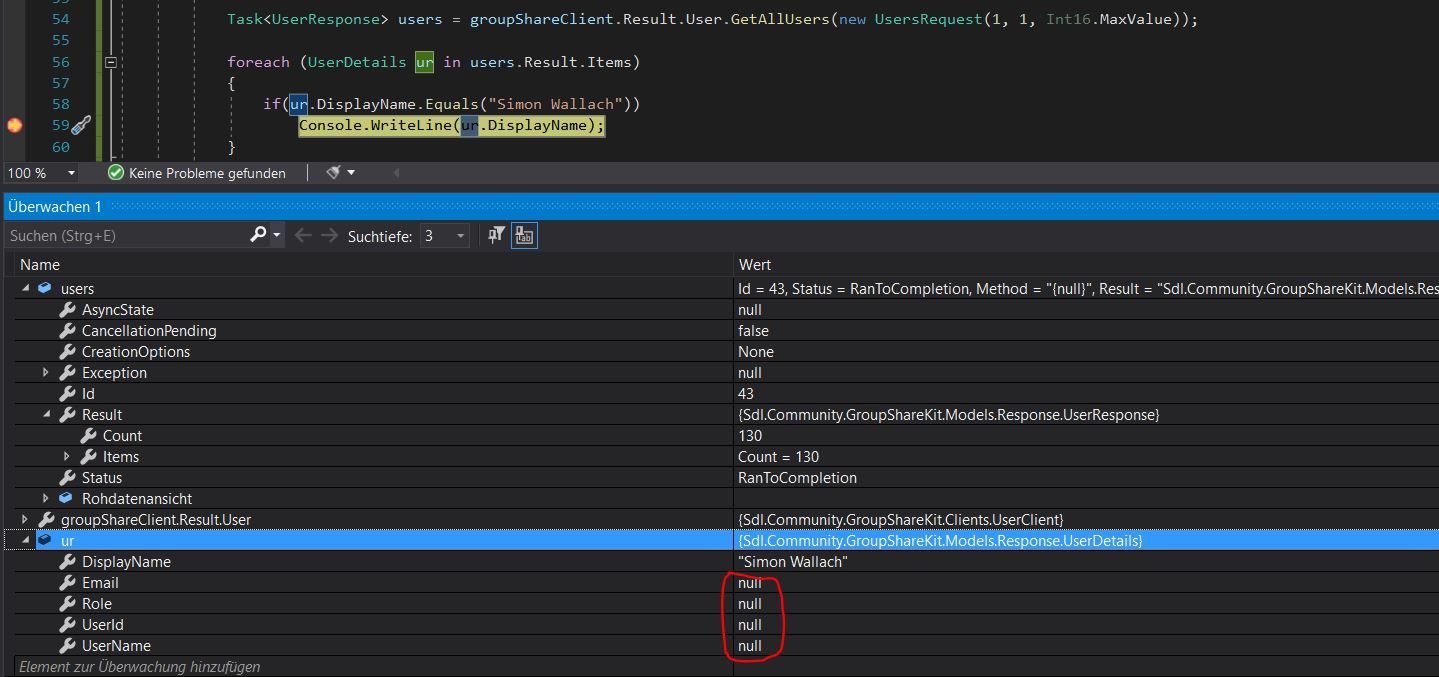Select the 'Count' property row
This screenshot has width=1439, height=677.
click(x=719, y=436)
